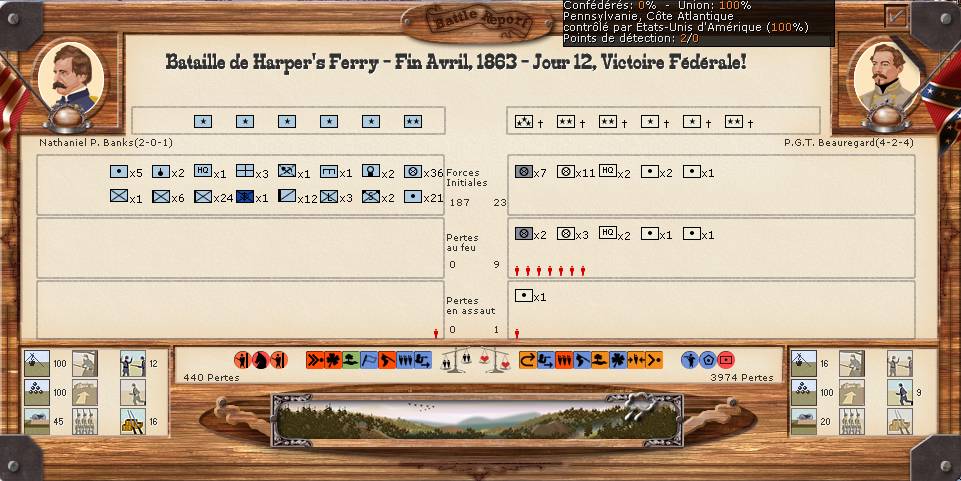961x481 pixels.
Task: Click the red heart icon beside scales
Action: pos(487,357)
